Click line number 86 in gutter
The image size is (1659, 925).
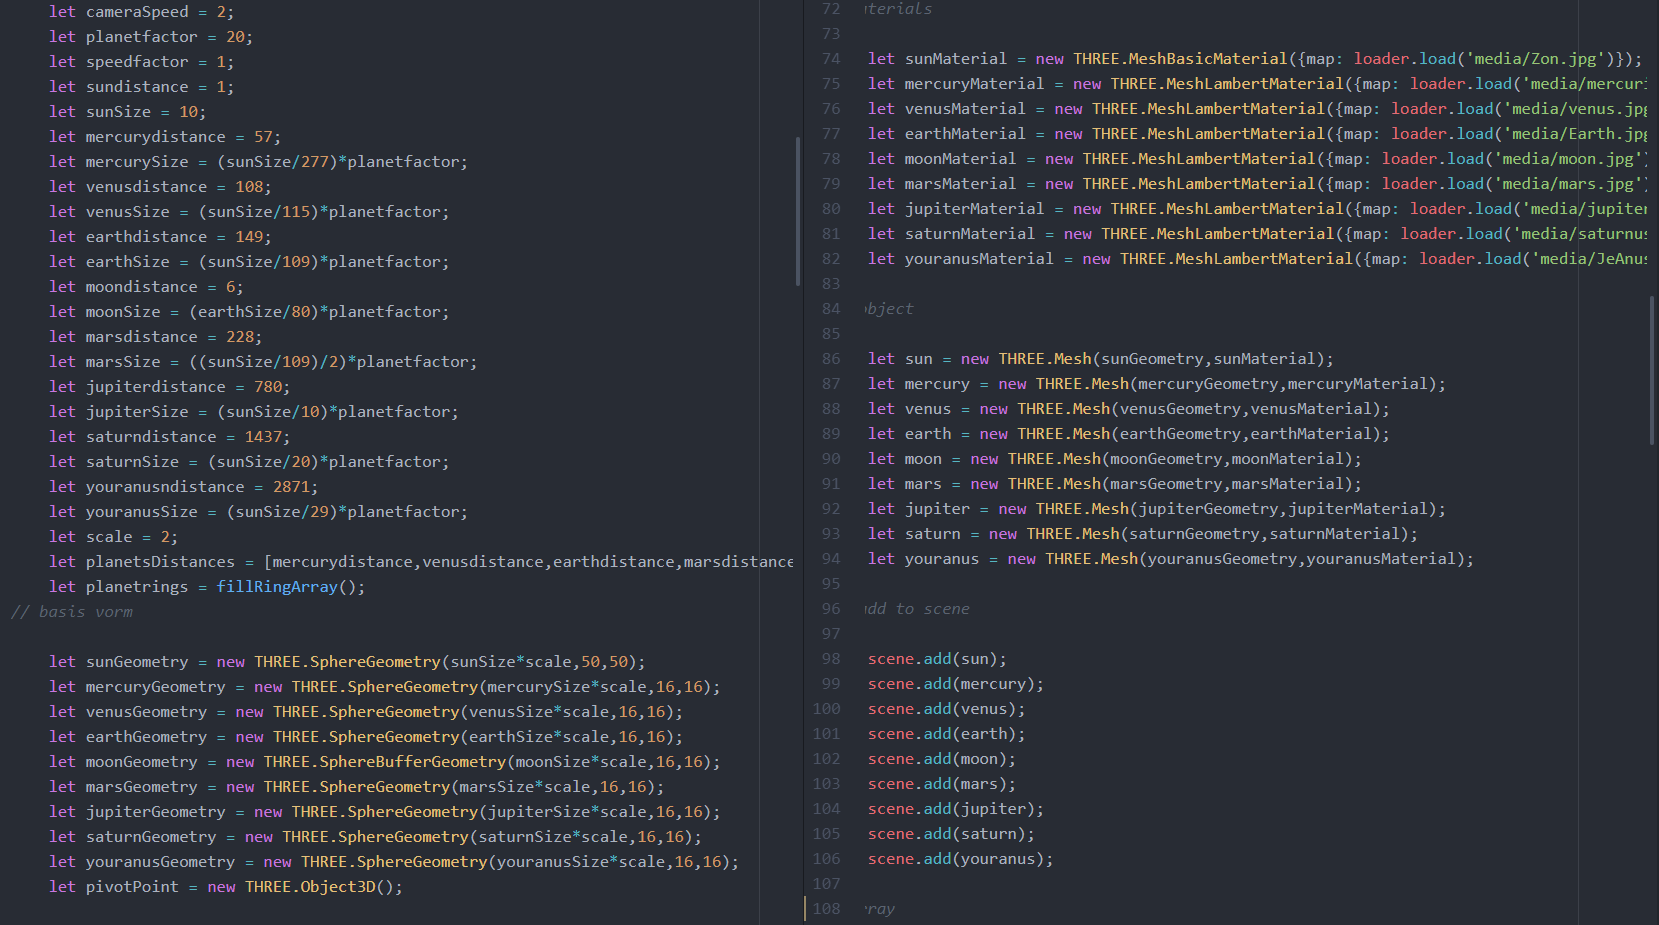pyautogui.click(x=831, y=359)
